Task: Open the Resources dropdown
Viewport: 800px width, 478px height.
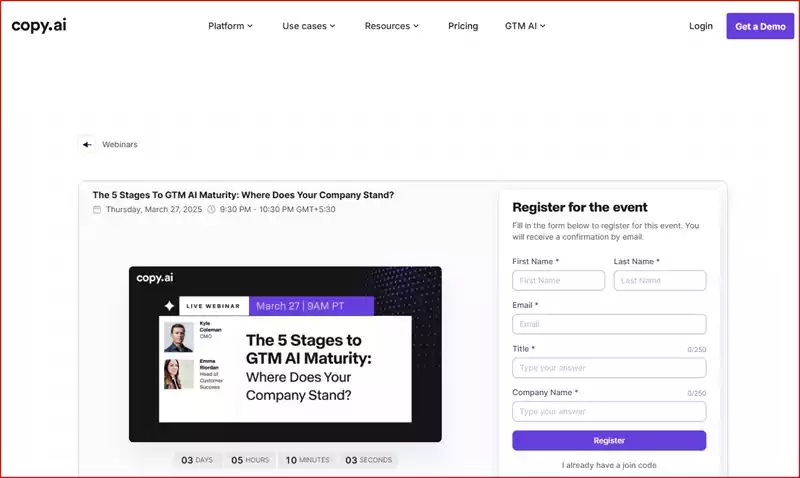Action: click(x=391, y=26)
